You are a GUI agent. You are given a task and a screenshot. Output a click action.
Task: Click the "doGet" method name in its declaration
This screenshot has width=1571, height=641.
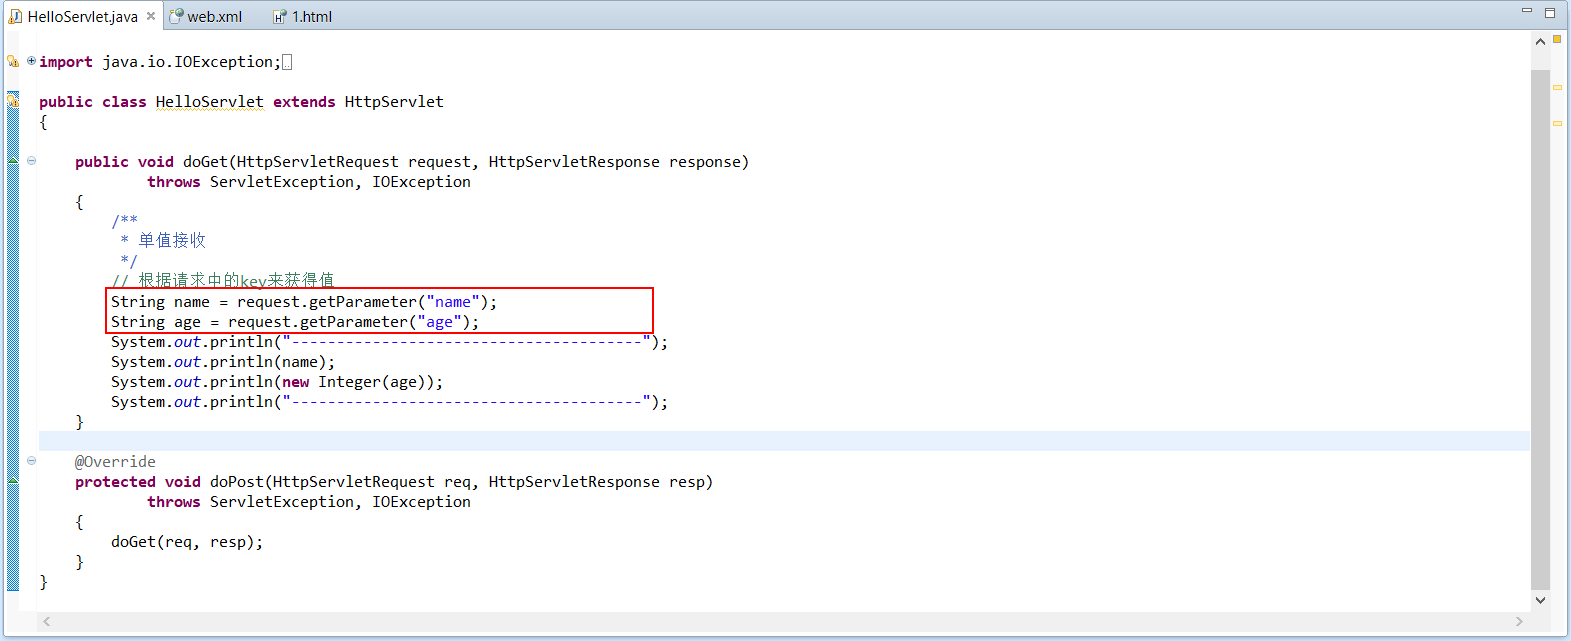pos(205,162)
